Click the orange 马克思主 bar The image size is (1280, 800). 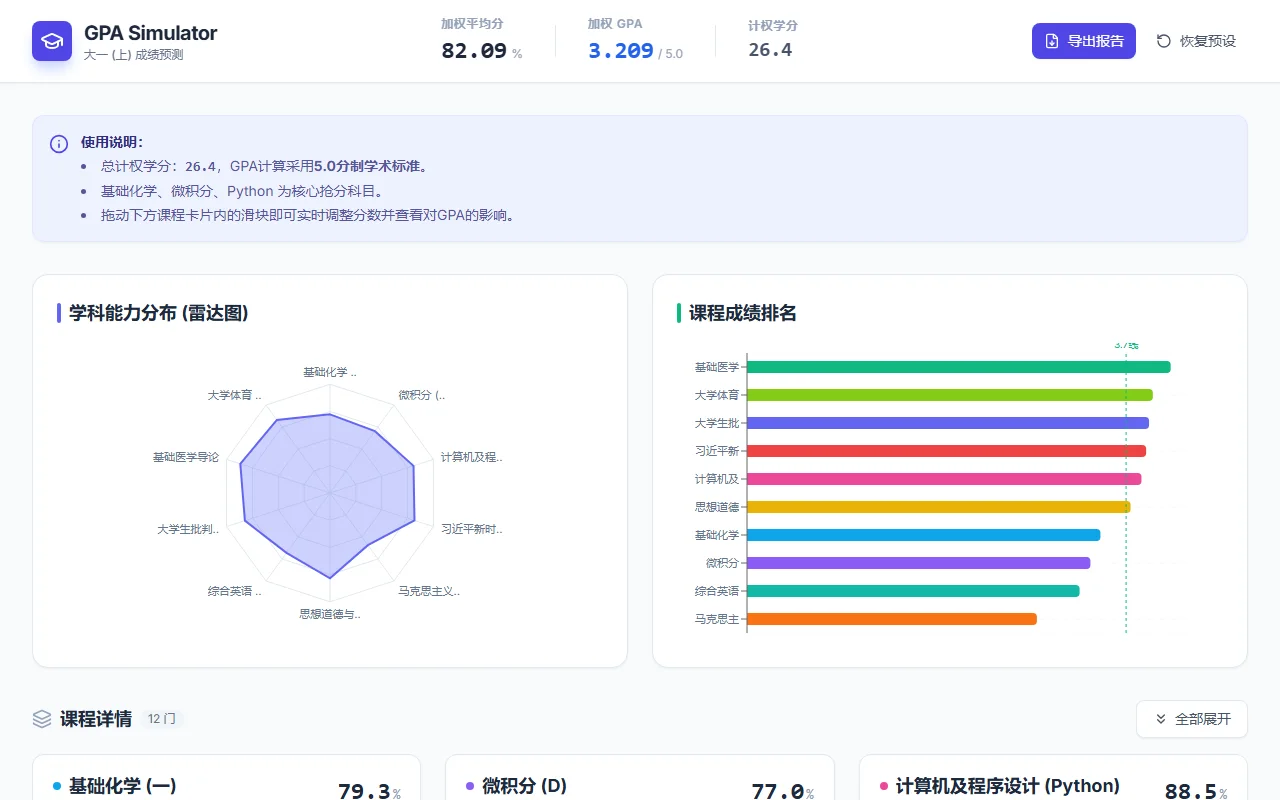[x=892, y=619]
